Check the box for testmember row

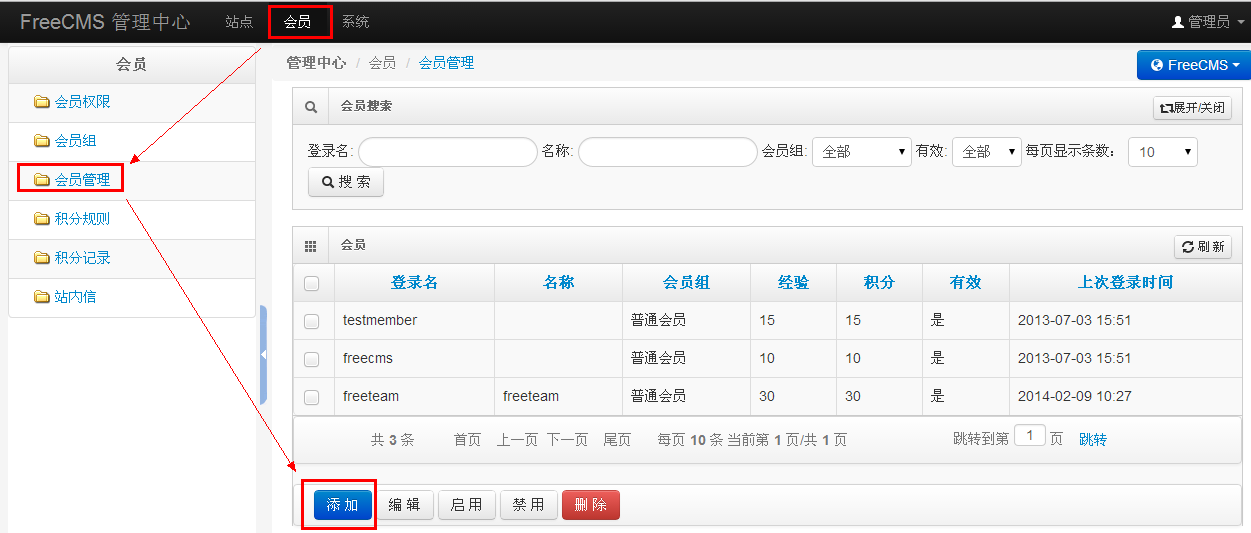[311, 321]
